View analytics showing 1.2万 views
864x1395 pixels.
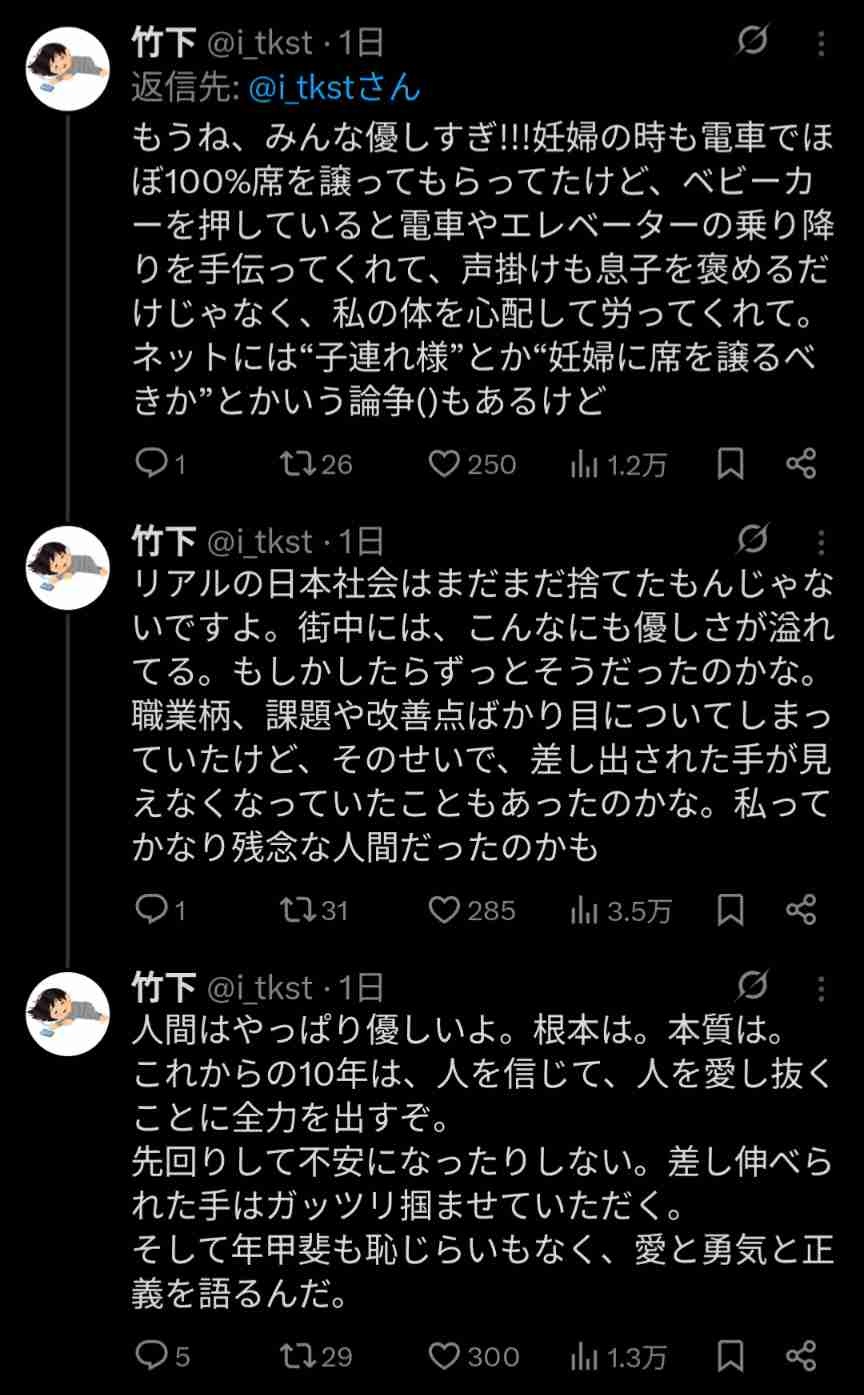583,464
